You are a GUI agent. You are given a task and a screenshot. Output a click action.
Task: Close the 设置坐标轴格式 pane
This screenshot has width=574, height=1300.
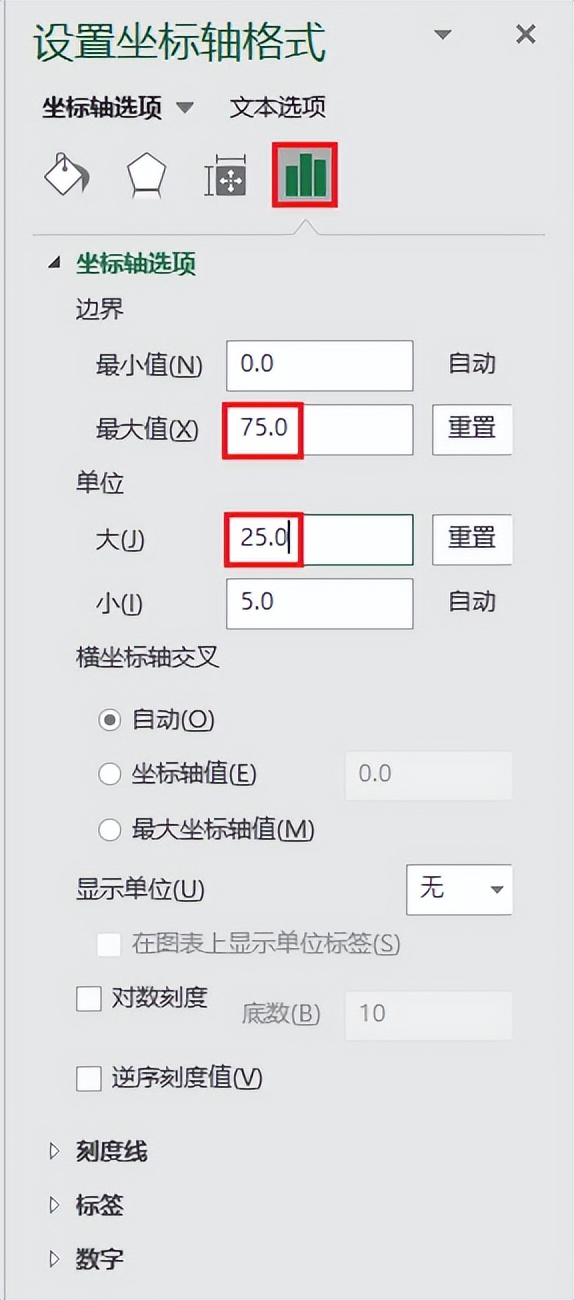[x=525, y=35]
